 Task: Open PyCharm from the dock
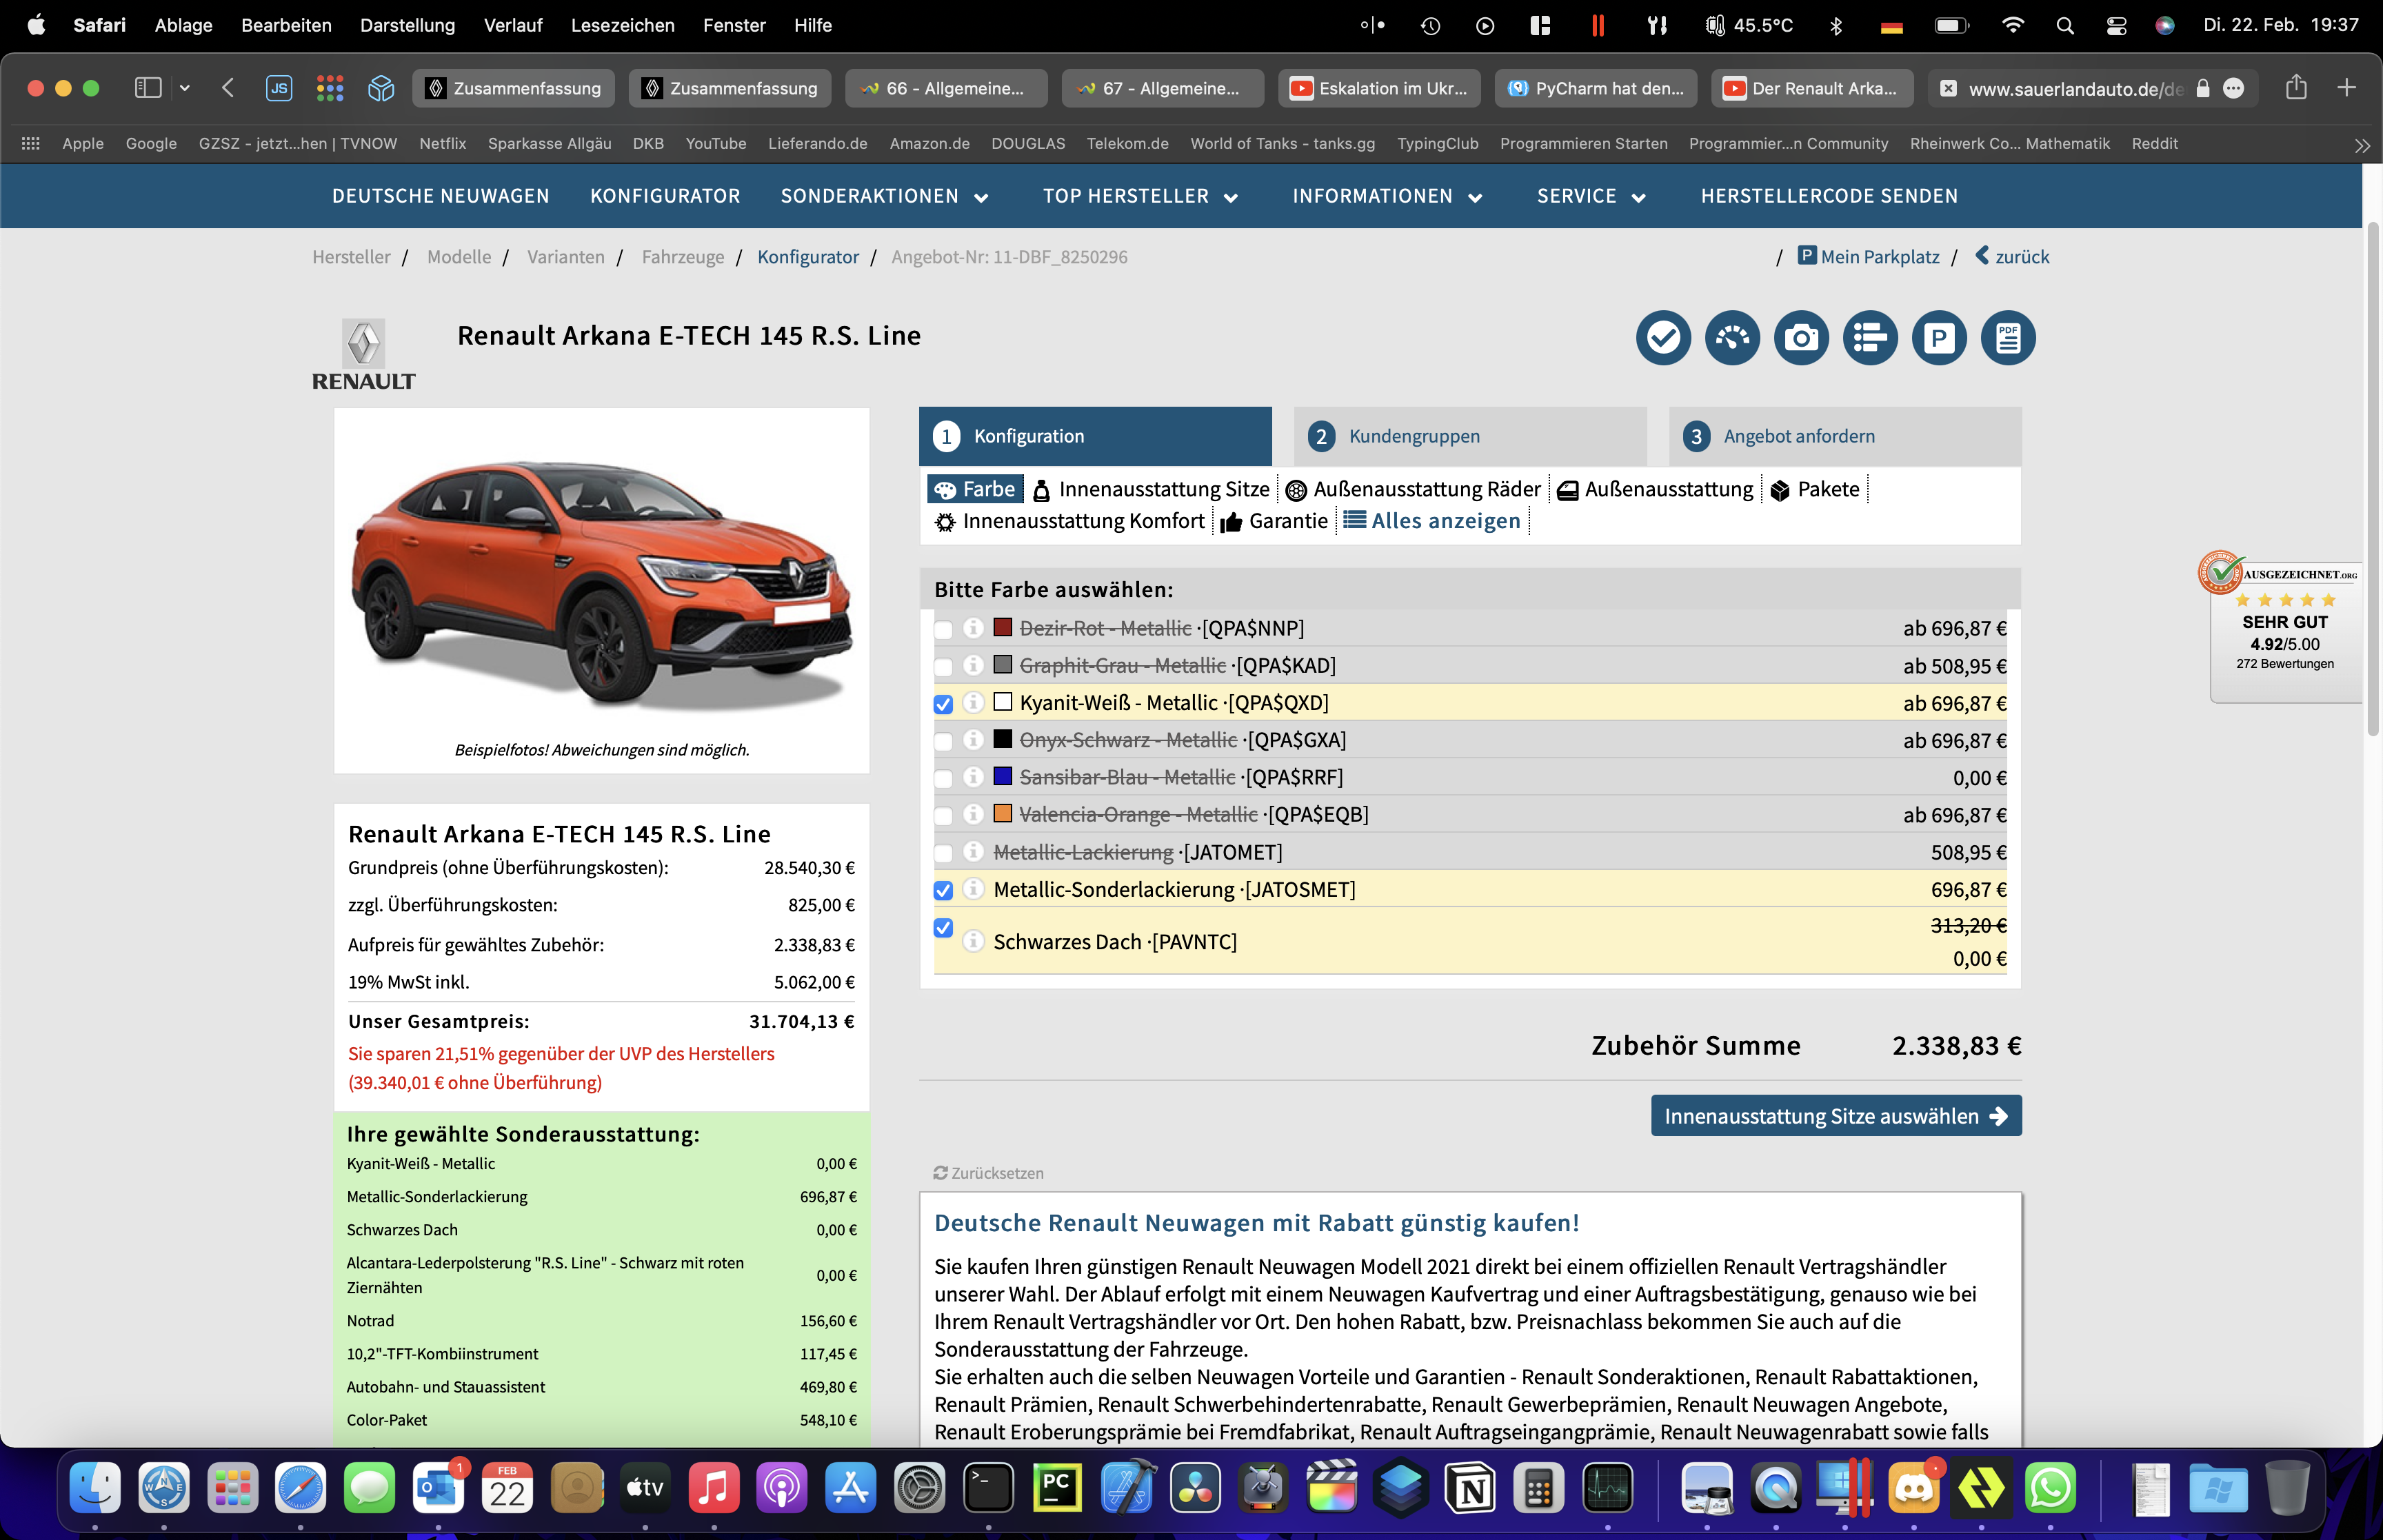pyautogui.click(x=1057, y=1489)
